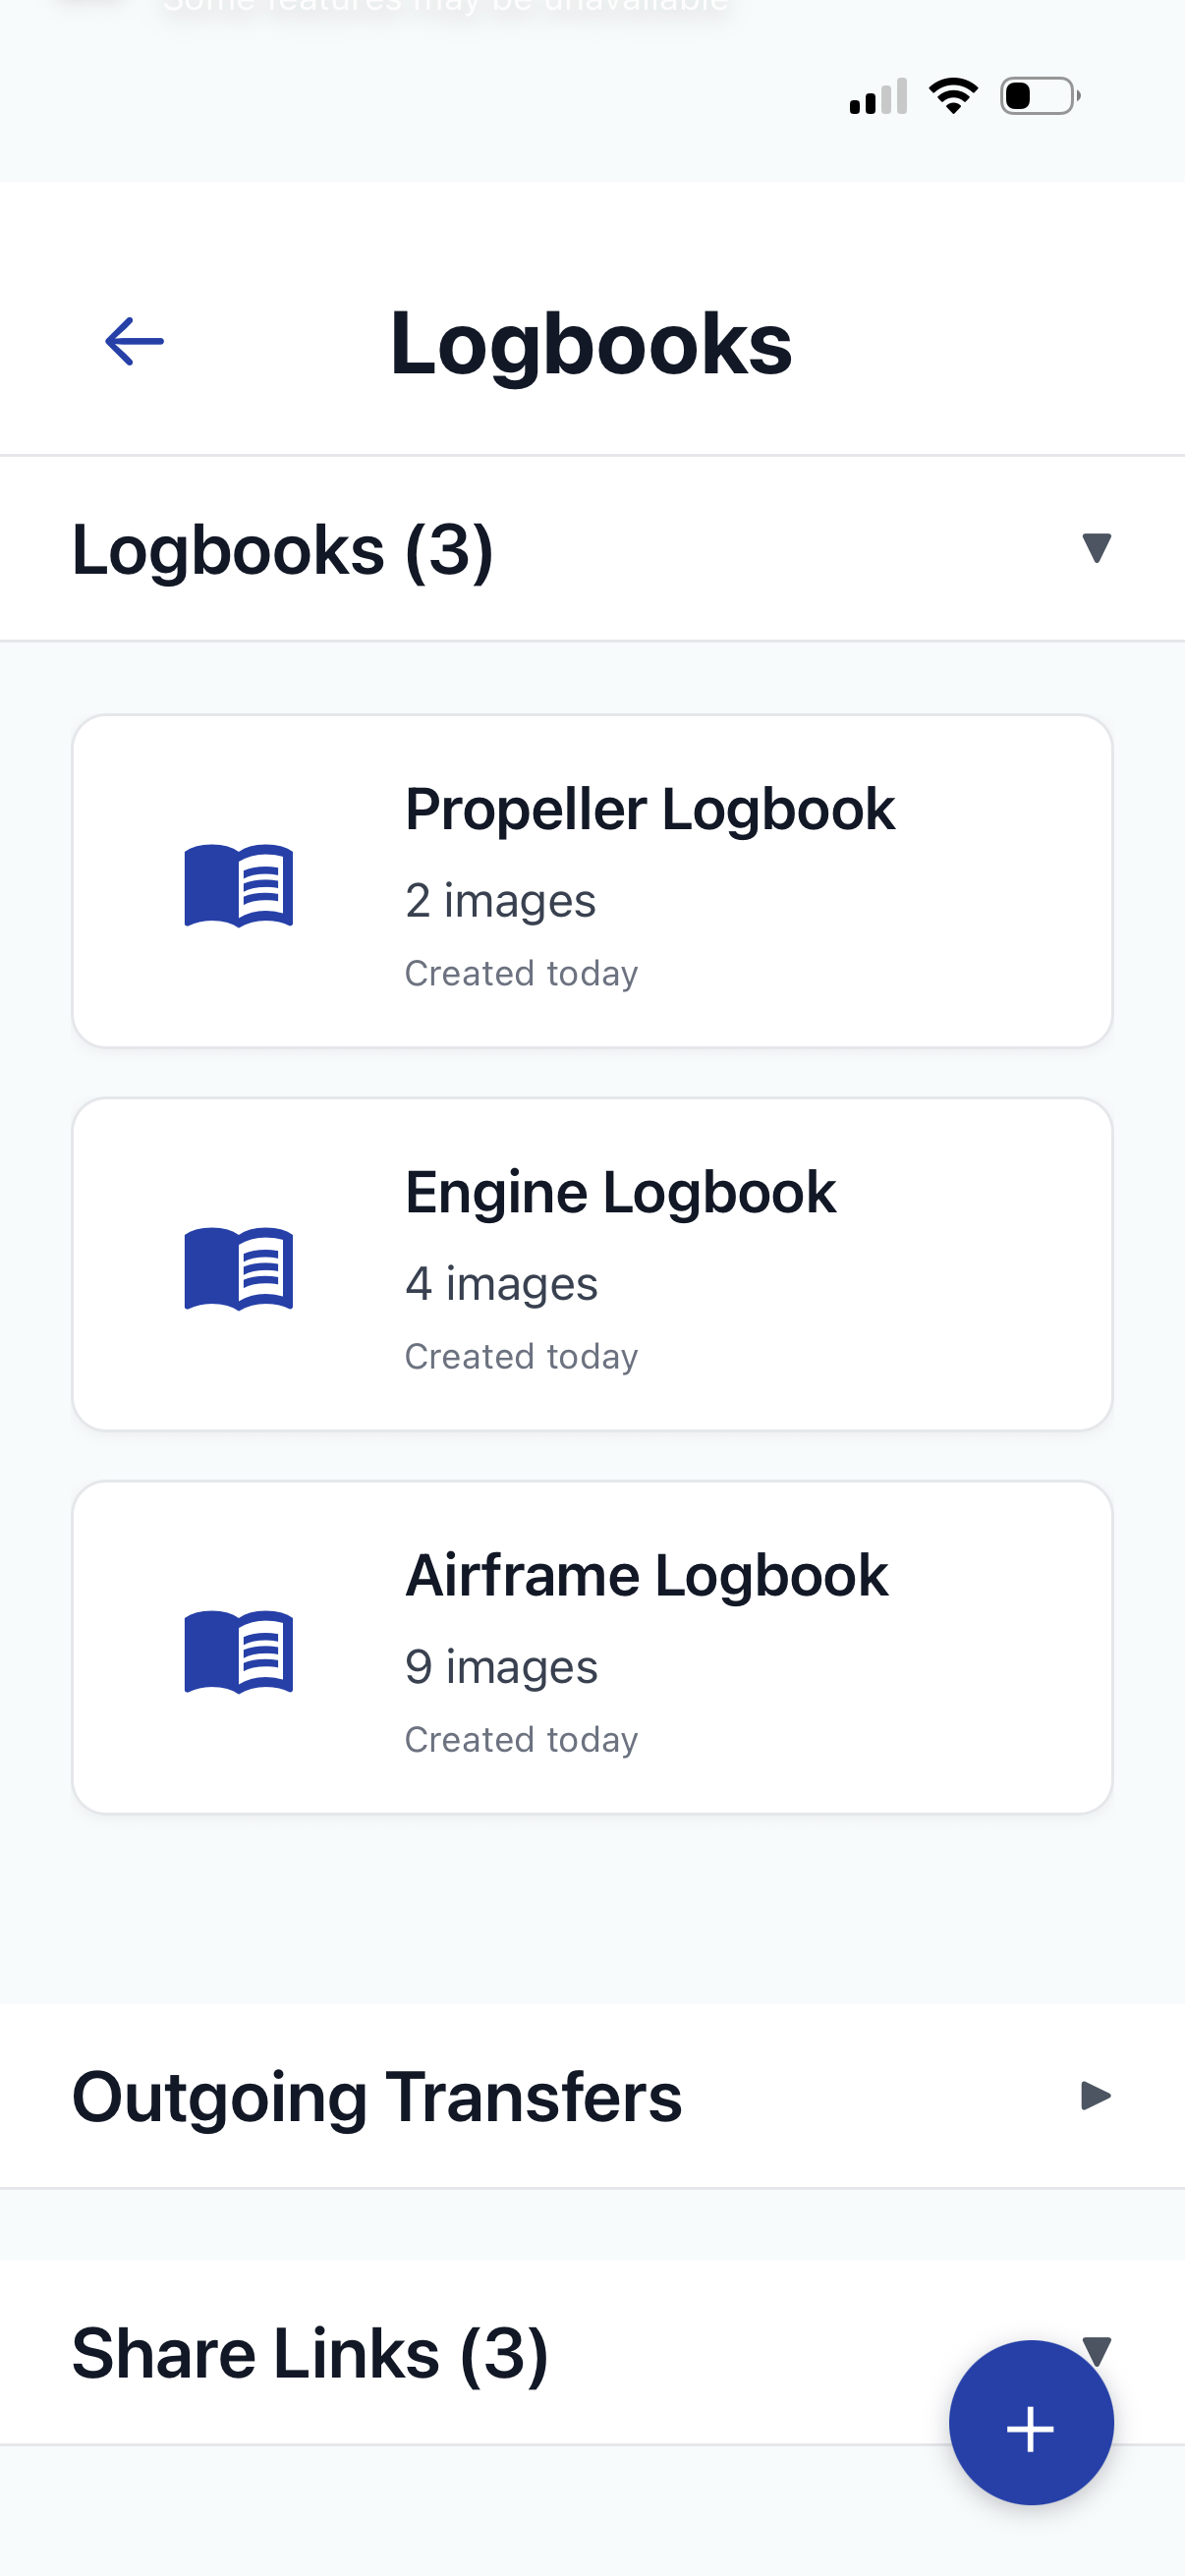Screen dimensions: 1185x2576
Task: Tap the Logbooks page title
Action: pos(591,343)
